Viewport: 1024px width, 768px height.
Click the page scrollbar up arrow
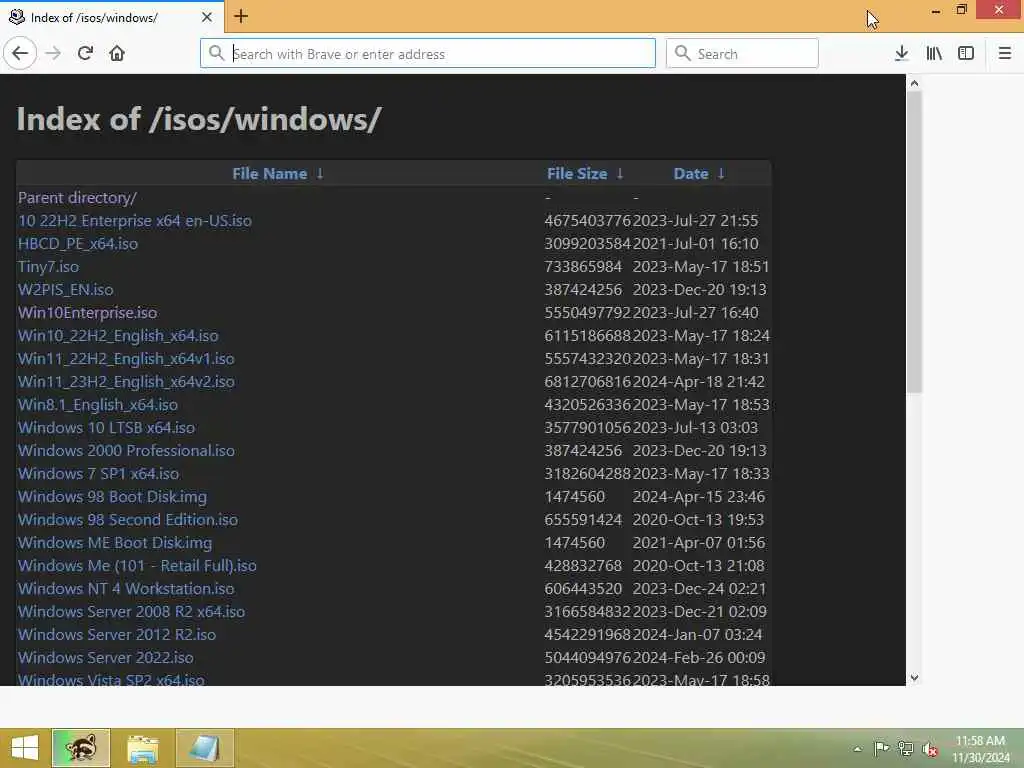[x=914, y=83]
